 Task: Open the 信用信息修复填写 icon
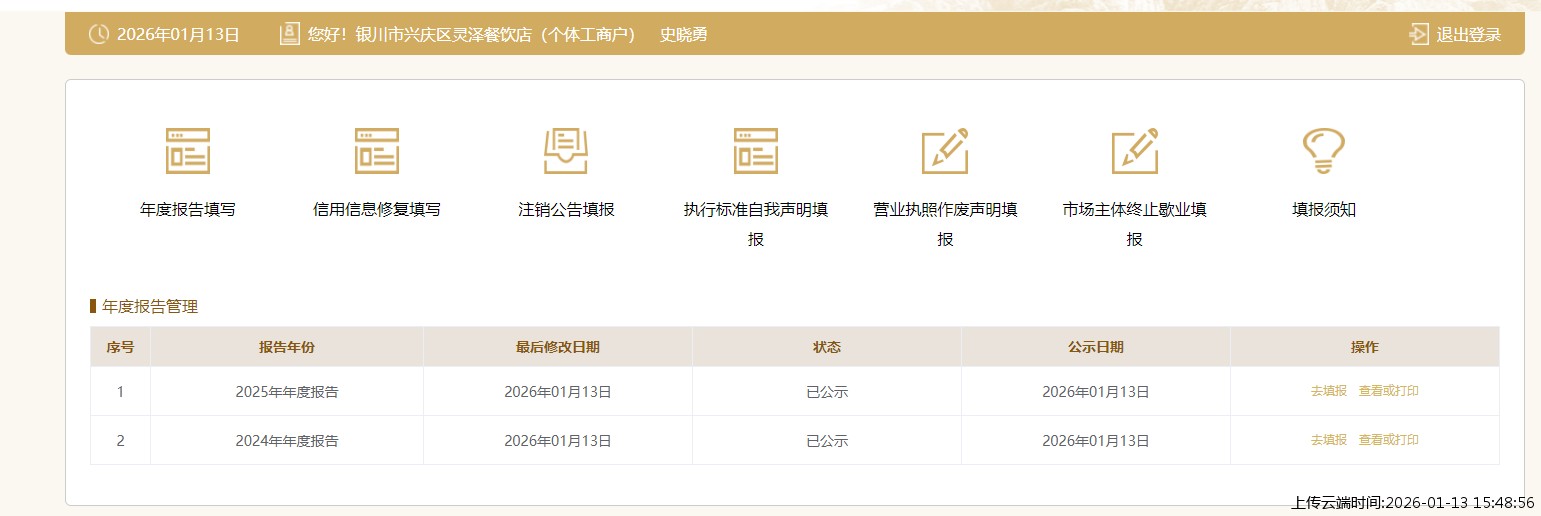377,151
